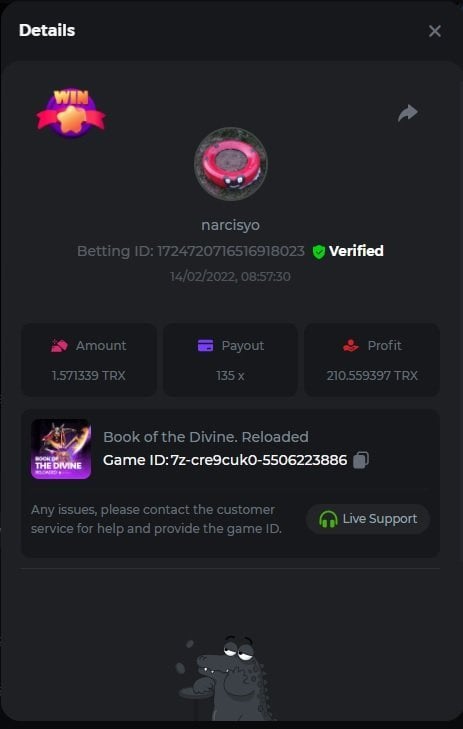Click the username narcisyo

pos(231,225)
